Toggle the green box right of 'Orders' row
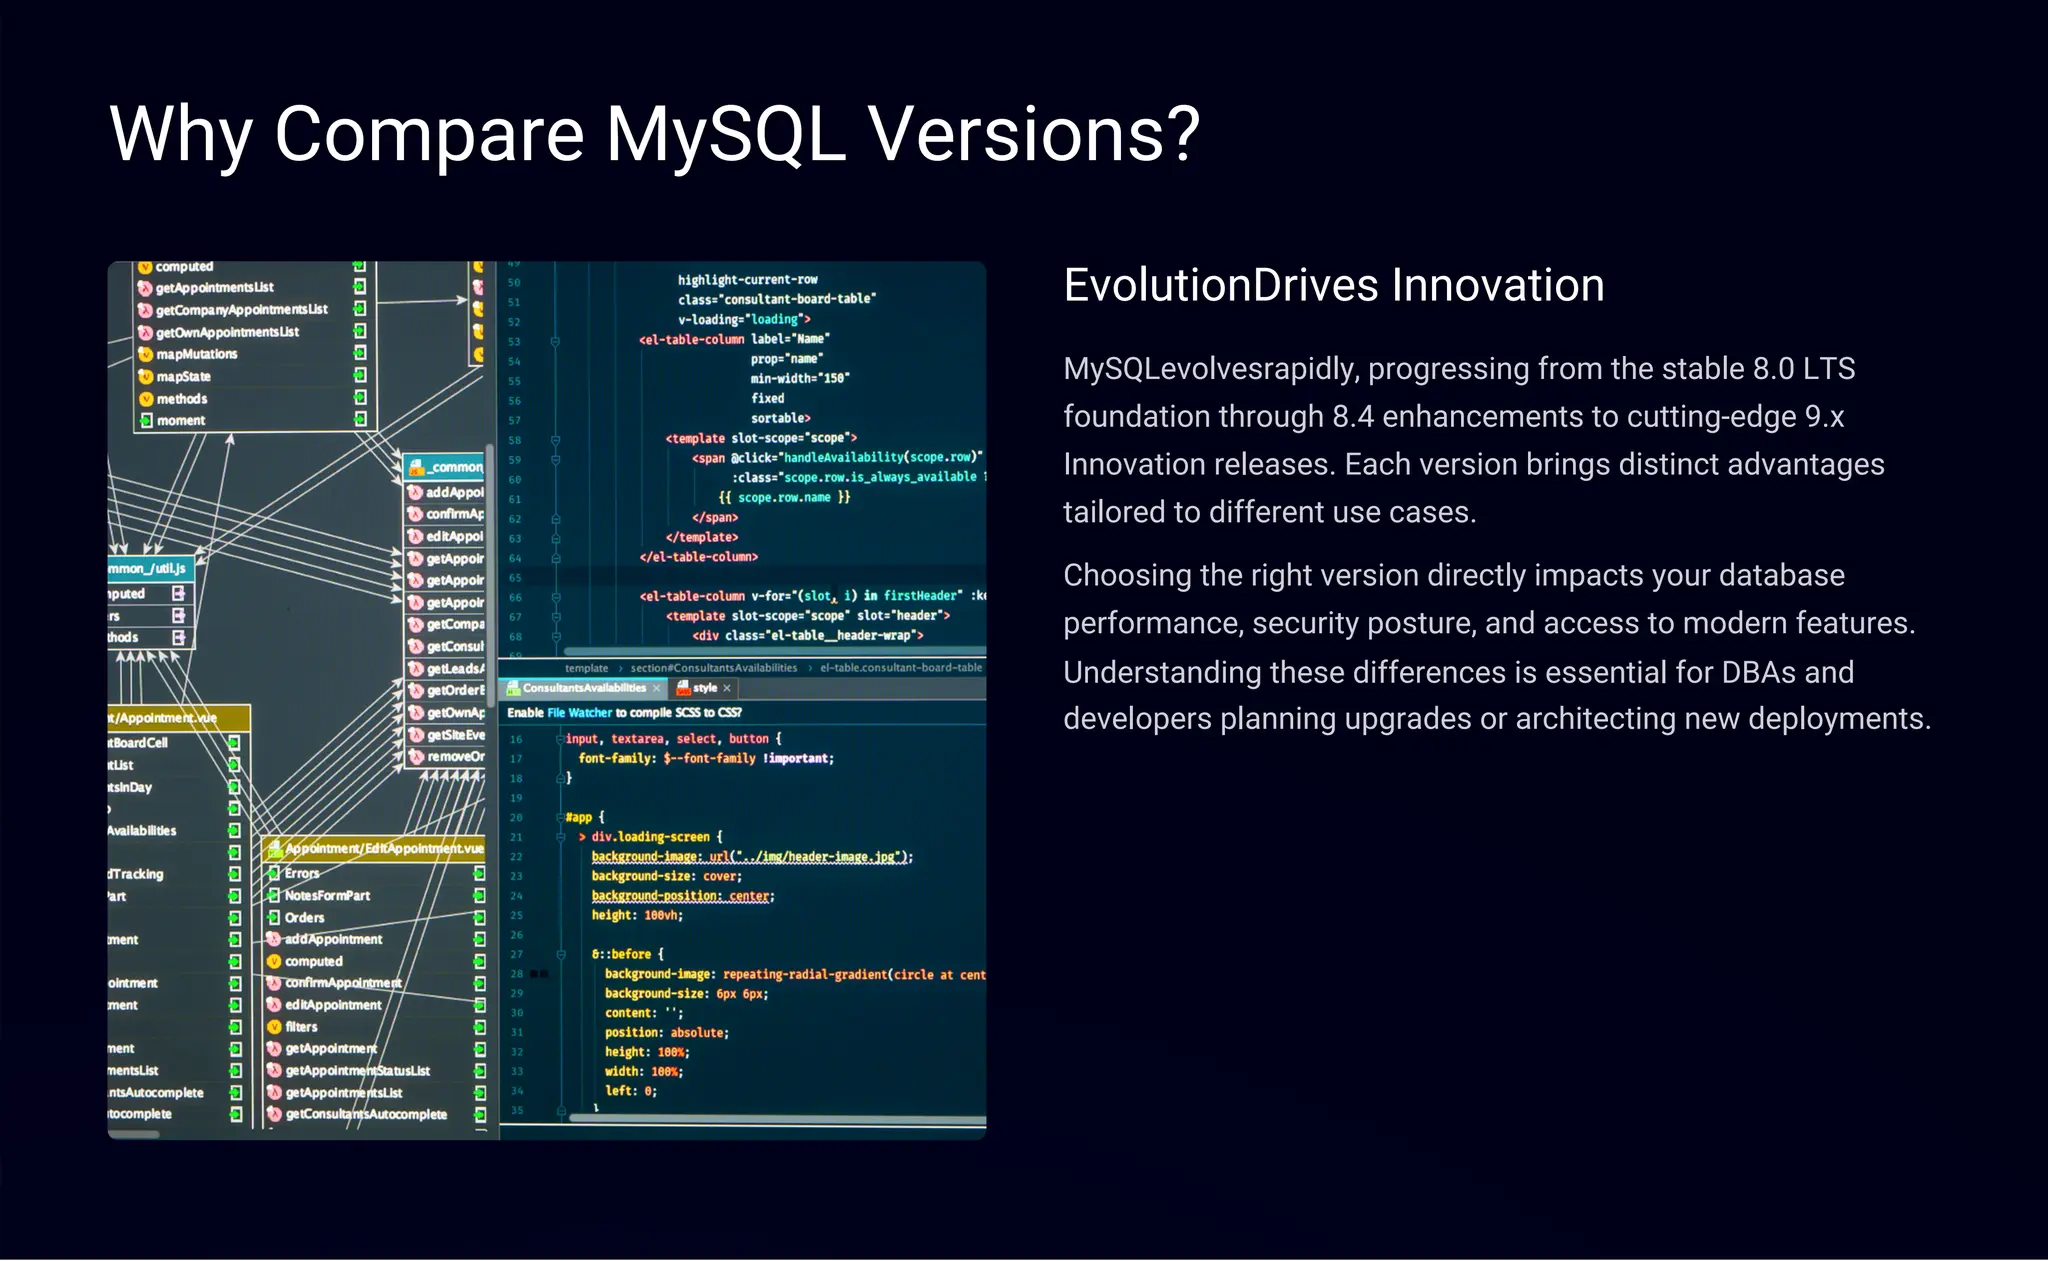This screenshot has height=1261, width=2048. pos(480,918)
